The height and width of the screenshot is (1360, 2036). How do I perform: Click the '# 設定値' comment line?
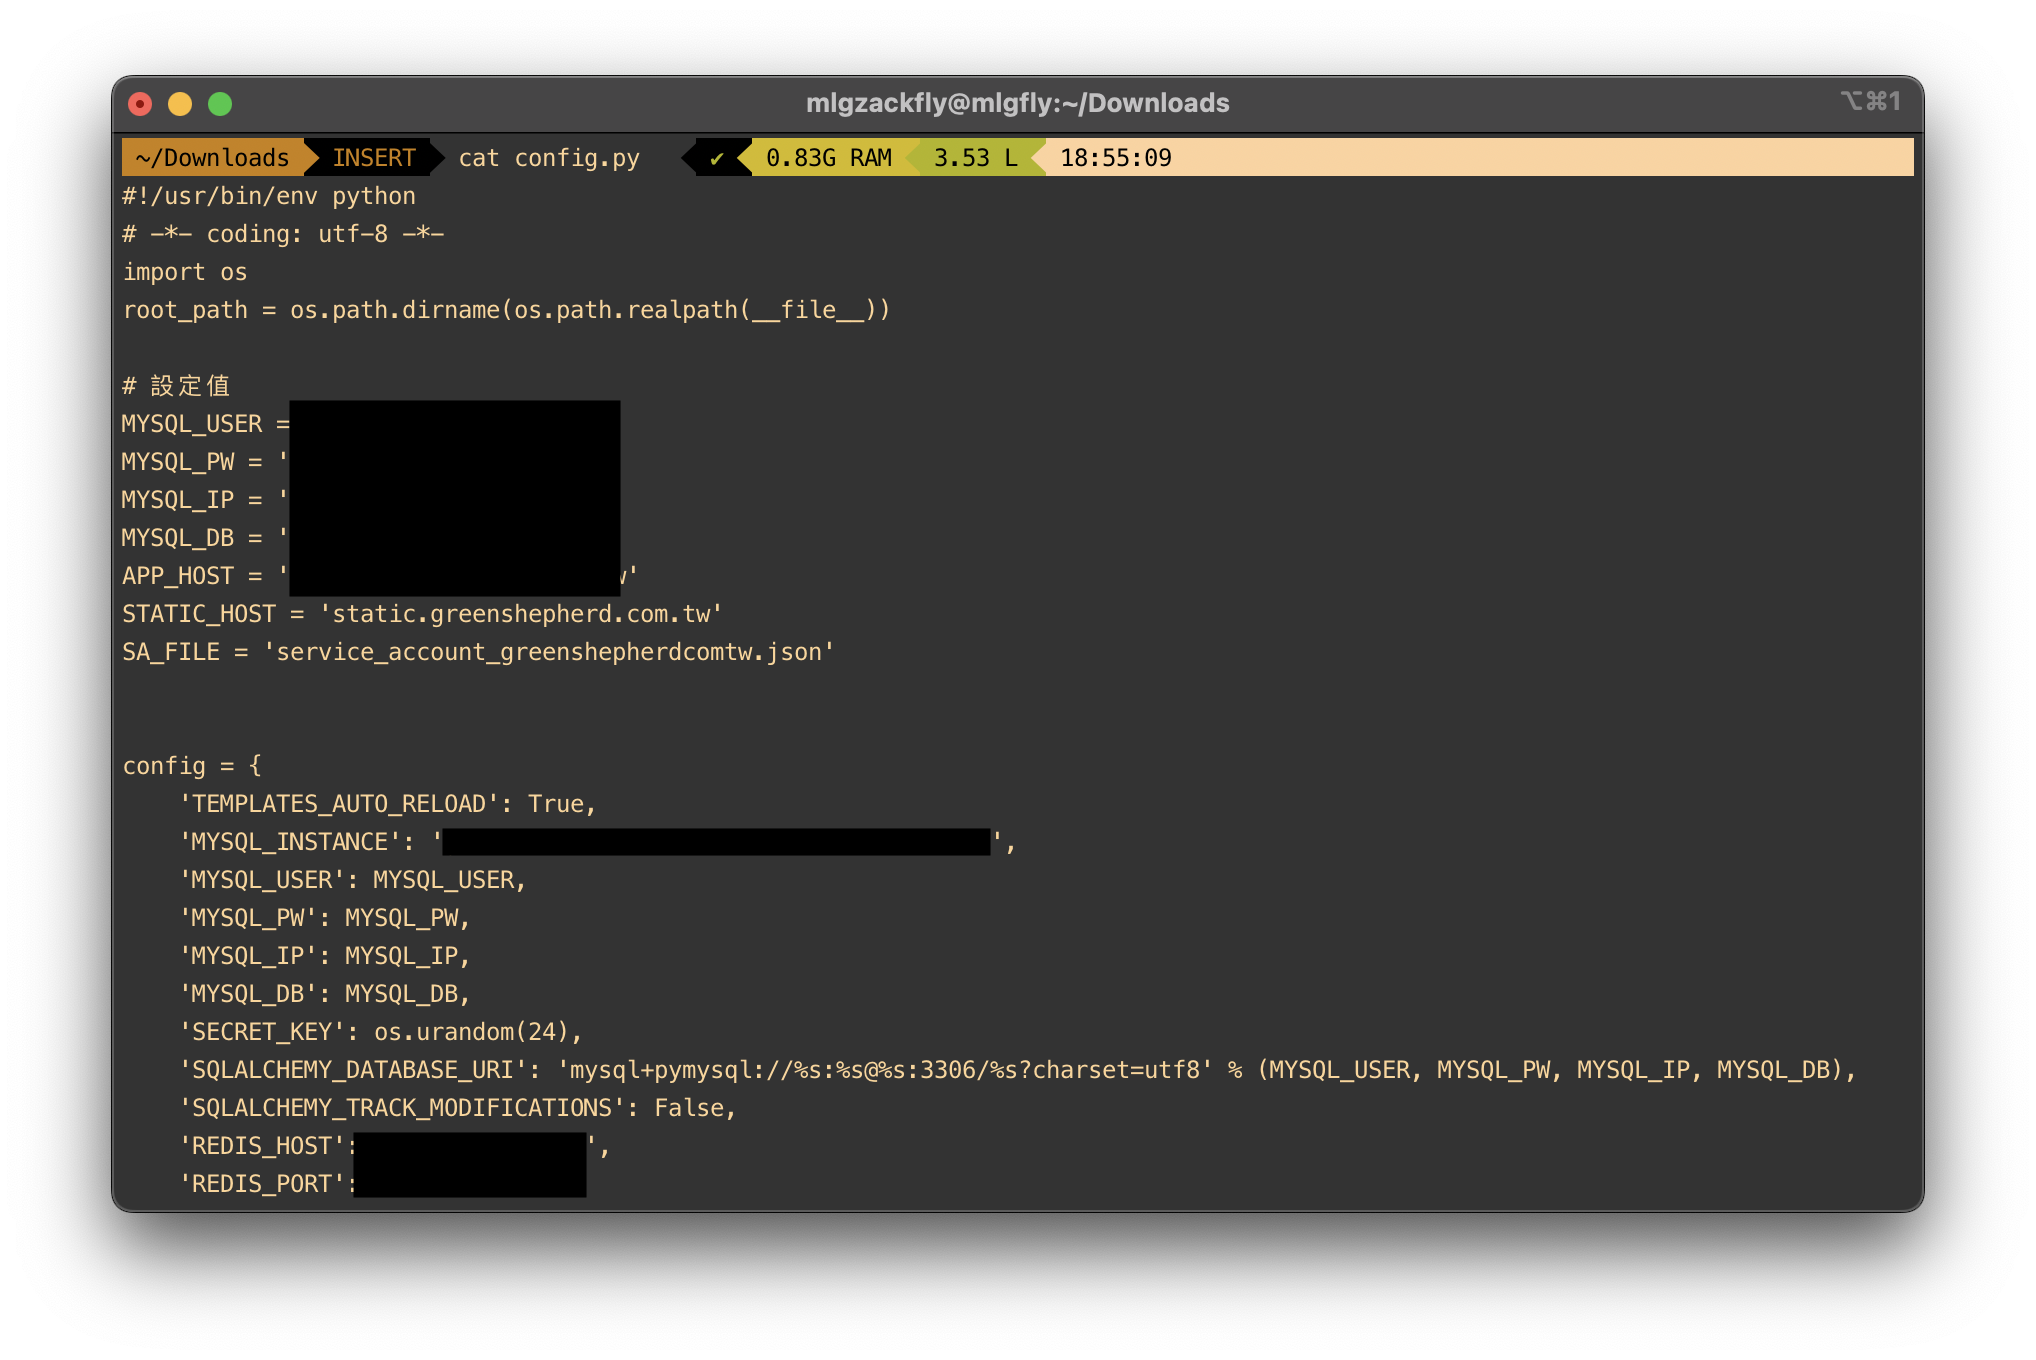[x=176, y=386]
